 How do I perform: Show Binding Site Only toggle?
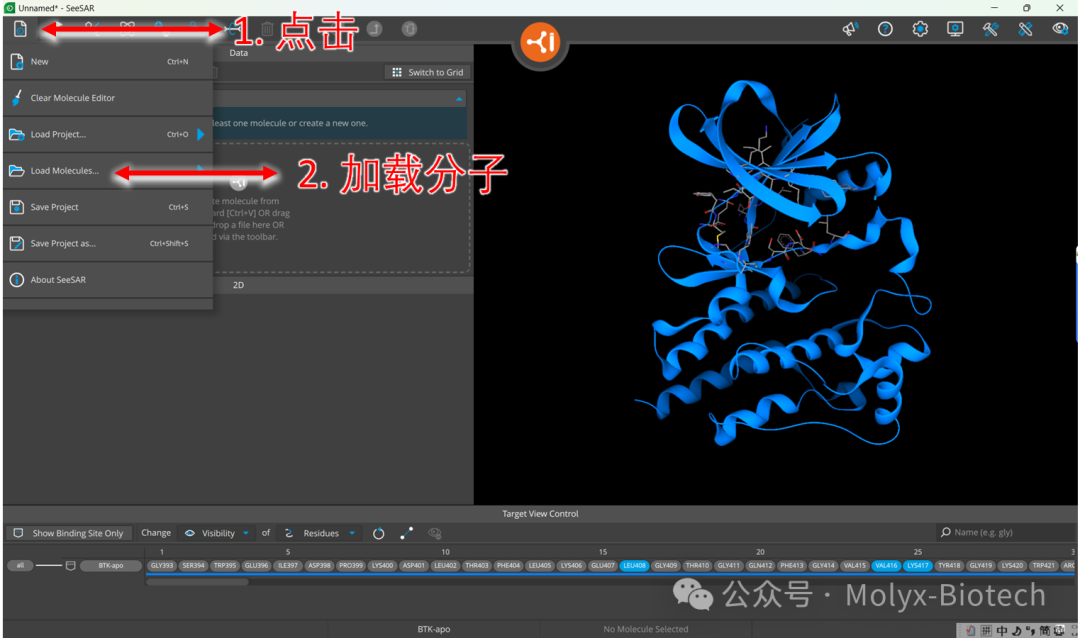click(x=68, y=533)
